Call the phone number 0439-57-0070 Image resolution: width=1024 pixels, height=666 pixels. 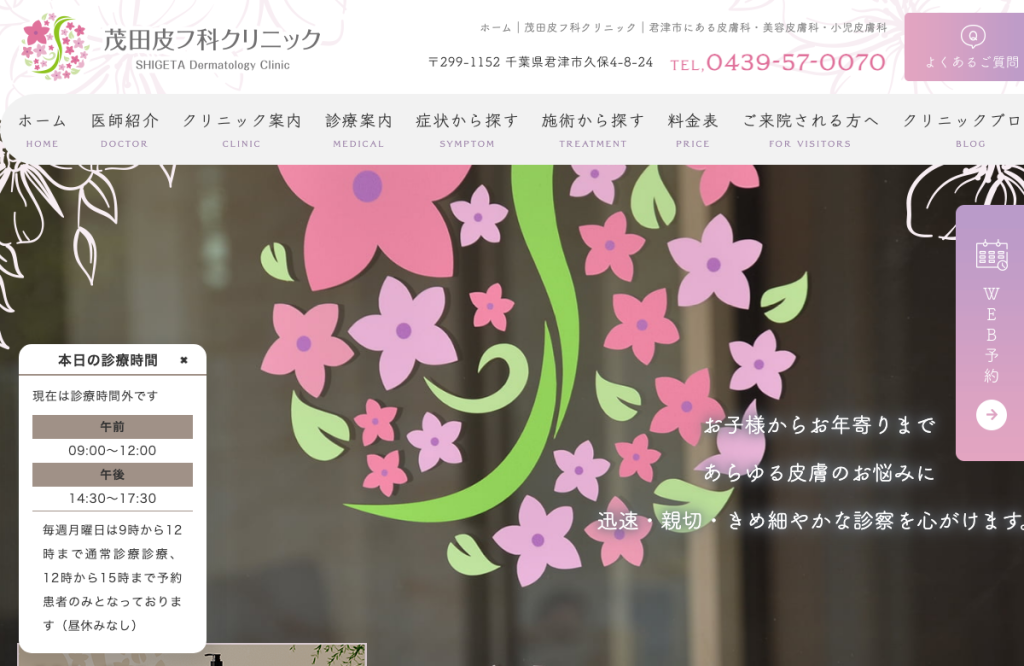(778, 63)
